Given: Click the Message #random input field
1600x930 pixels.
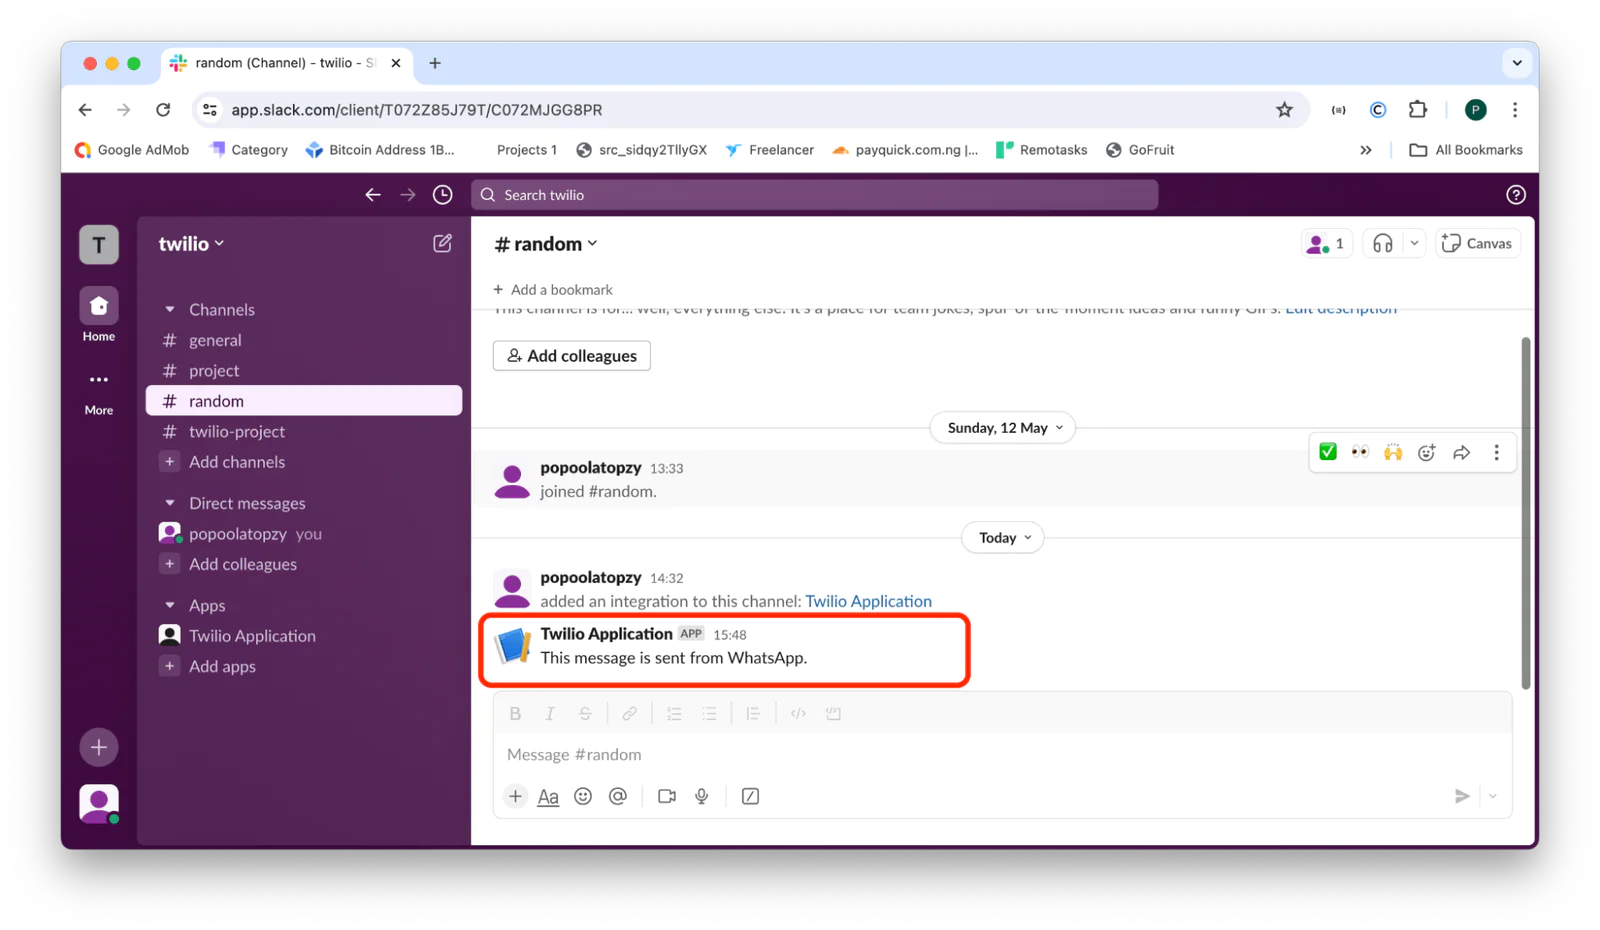Looking at the screenshot, I should pyautogui.click(x=1001, y=754).
